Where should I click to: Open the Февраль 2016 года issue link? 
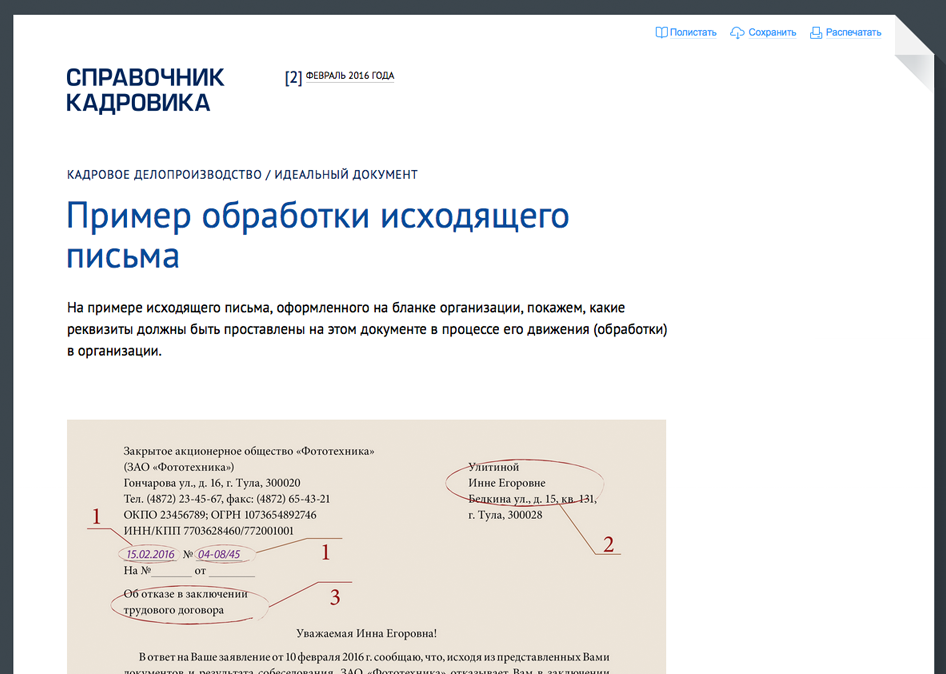[x=350, y=76]
